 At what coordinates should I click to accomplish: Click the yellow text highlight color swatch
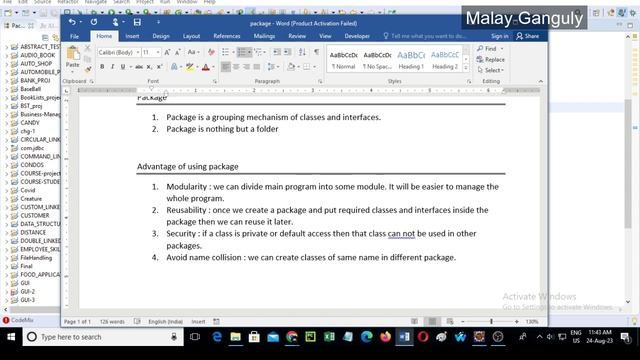click(190, 67)
